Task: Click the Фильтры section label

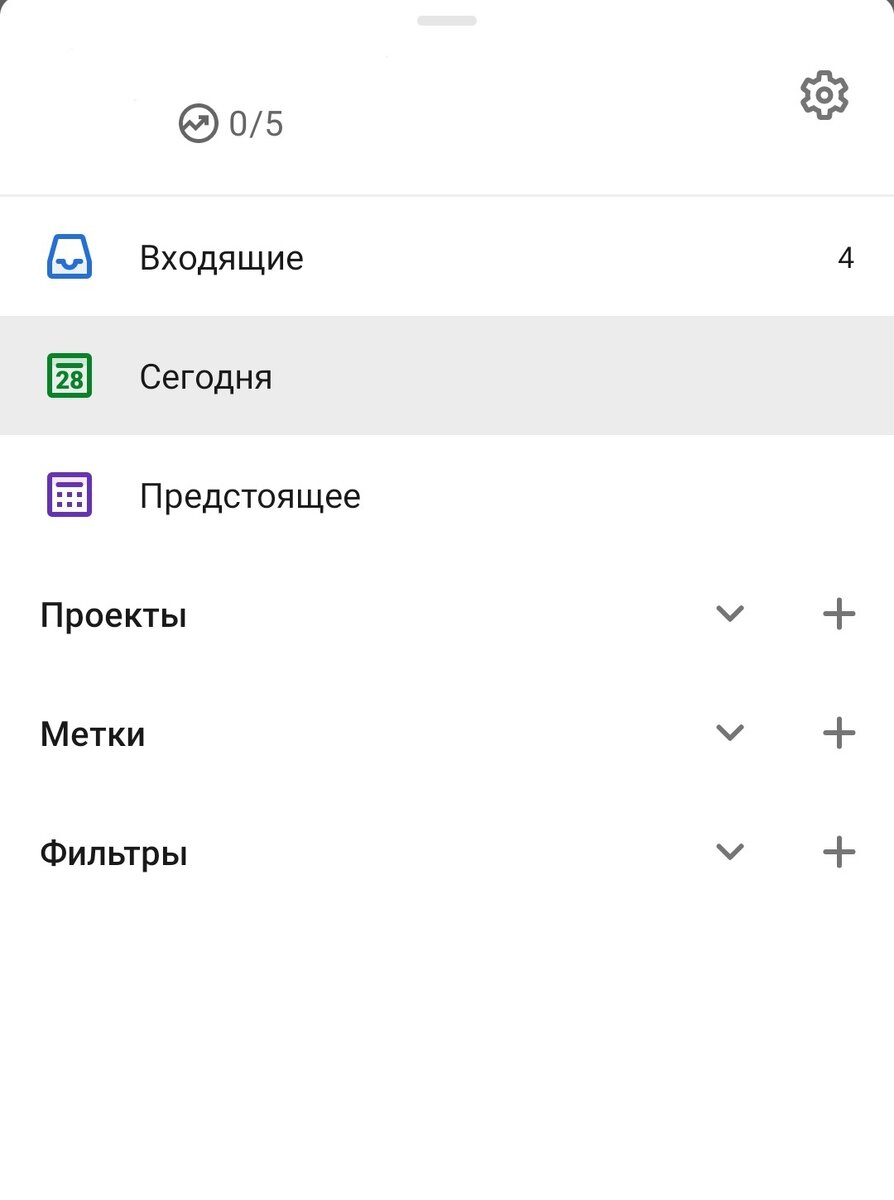Action: (112, 852)
